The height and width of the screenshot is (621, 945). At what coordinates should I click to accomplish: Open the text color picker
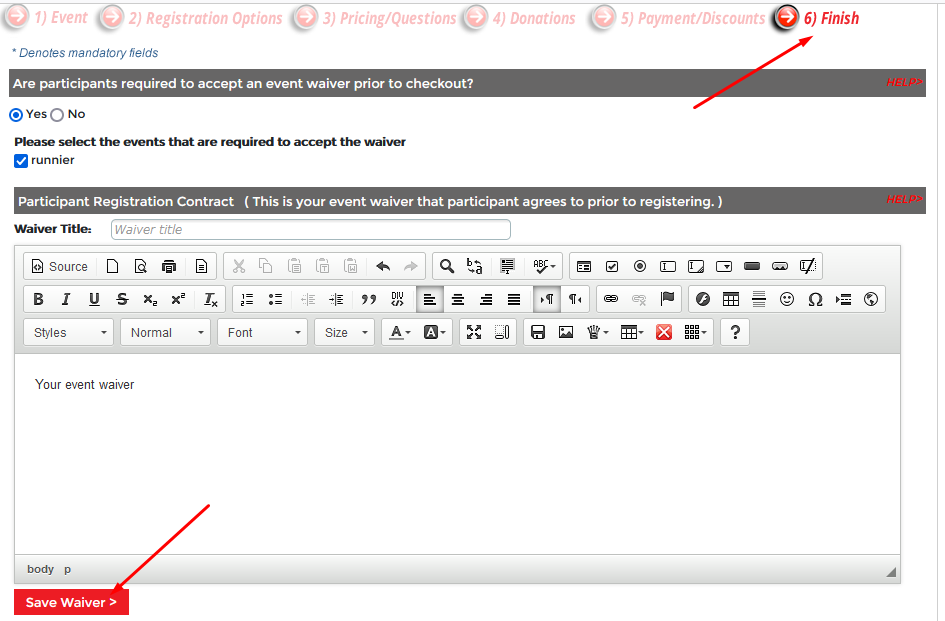[400, 332]
